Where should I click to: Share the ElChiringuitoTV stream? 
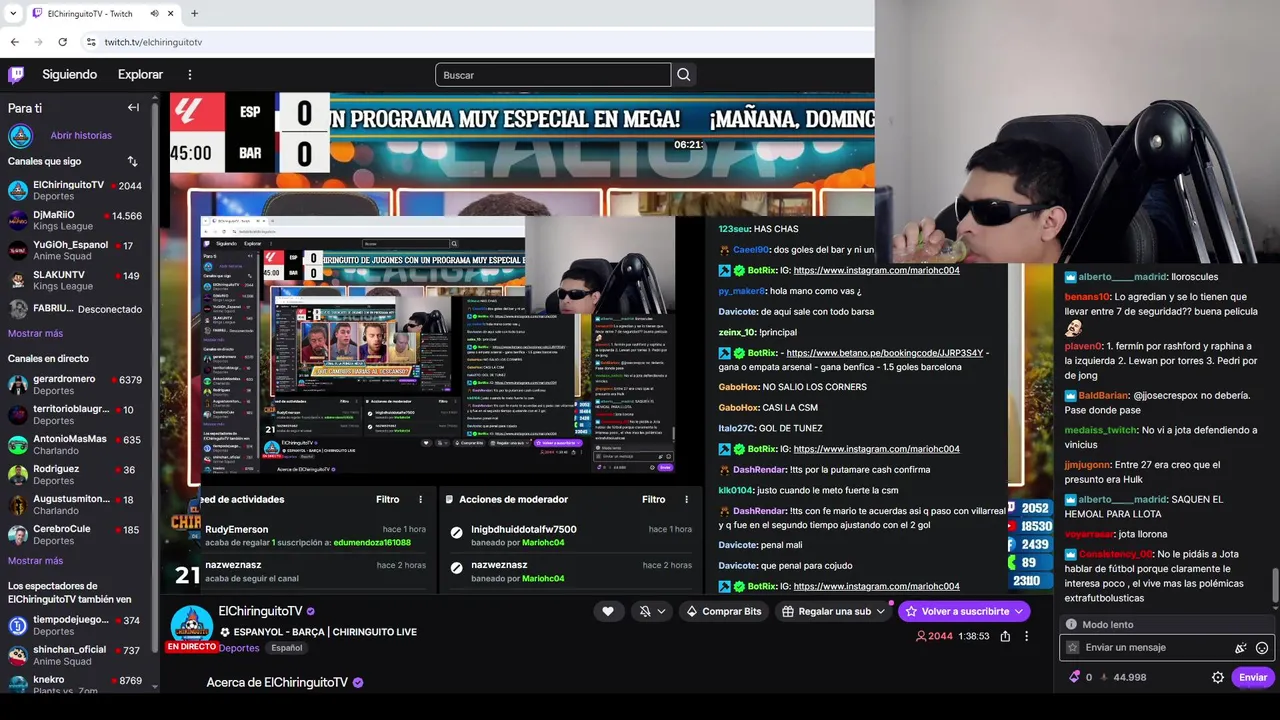pos(1005,636)
